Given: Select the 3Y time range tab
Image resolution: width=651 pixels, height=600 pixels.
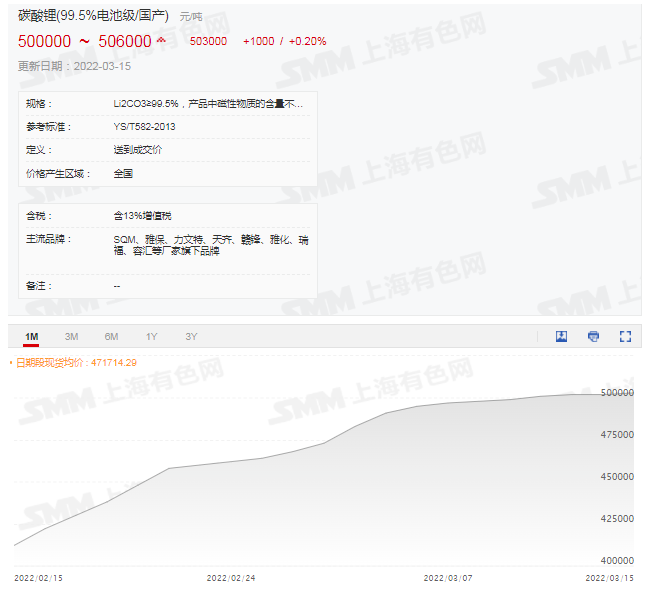Looking at the screenshot, I should pyautogui.click(x=191, y=337).
